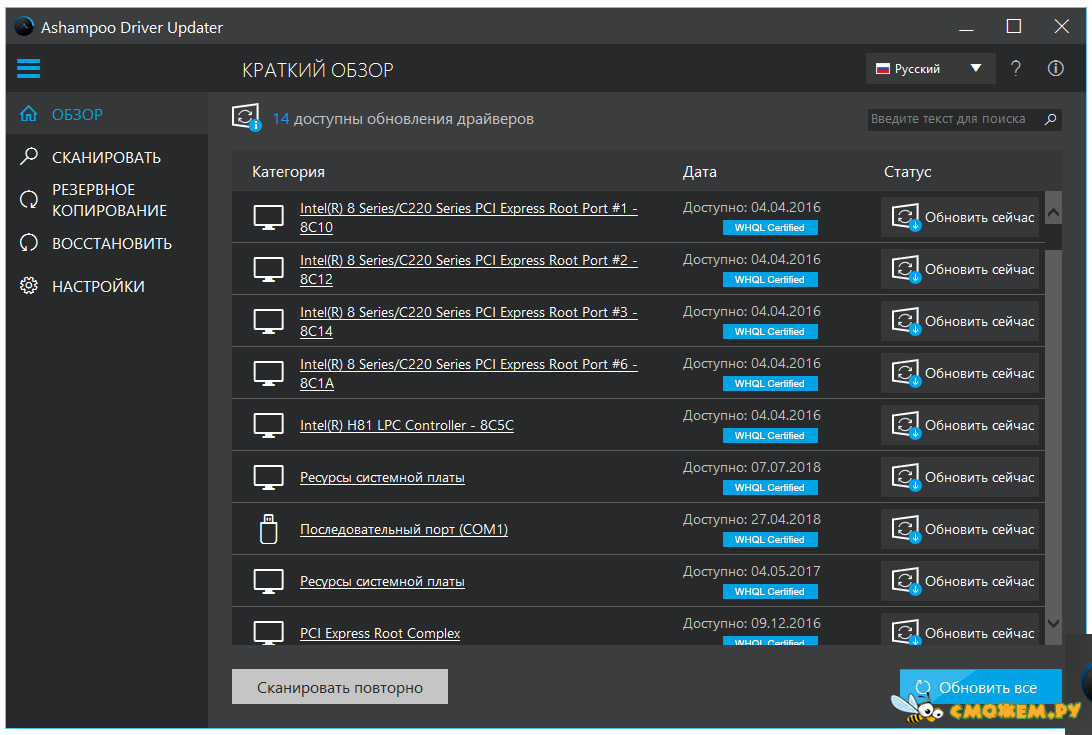
Task: Click scrollbar down arrow of driver list
Action: click(x=1054, y=624)
